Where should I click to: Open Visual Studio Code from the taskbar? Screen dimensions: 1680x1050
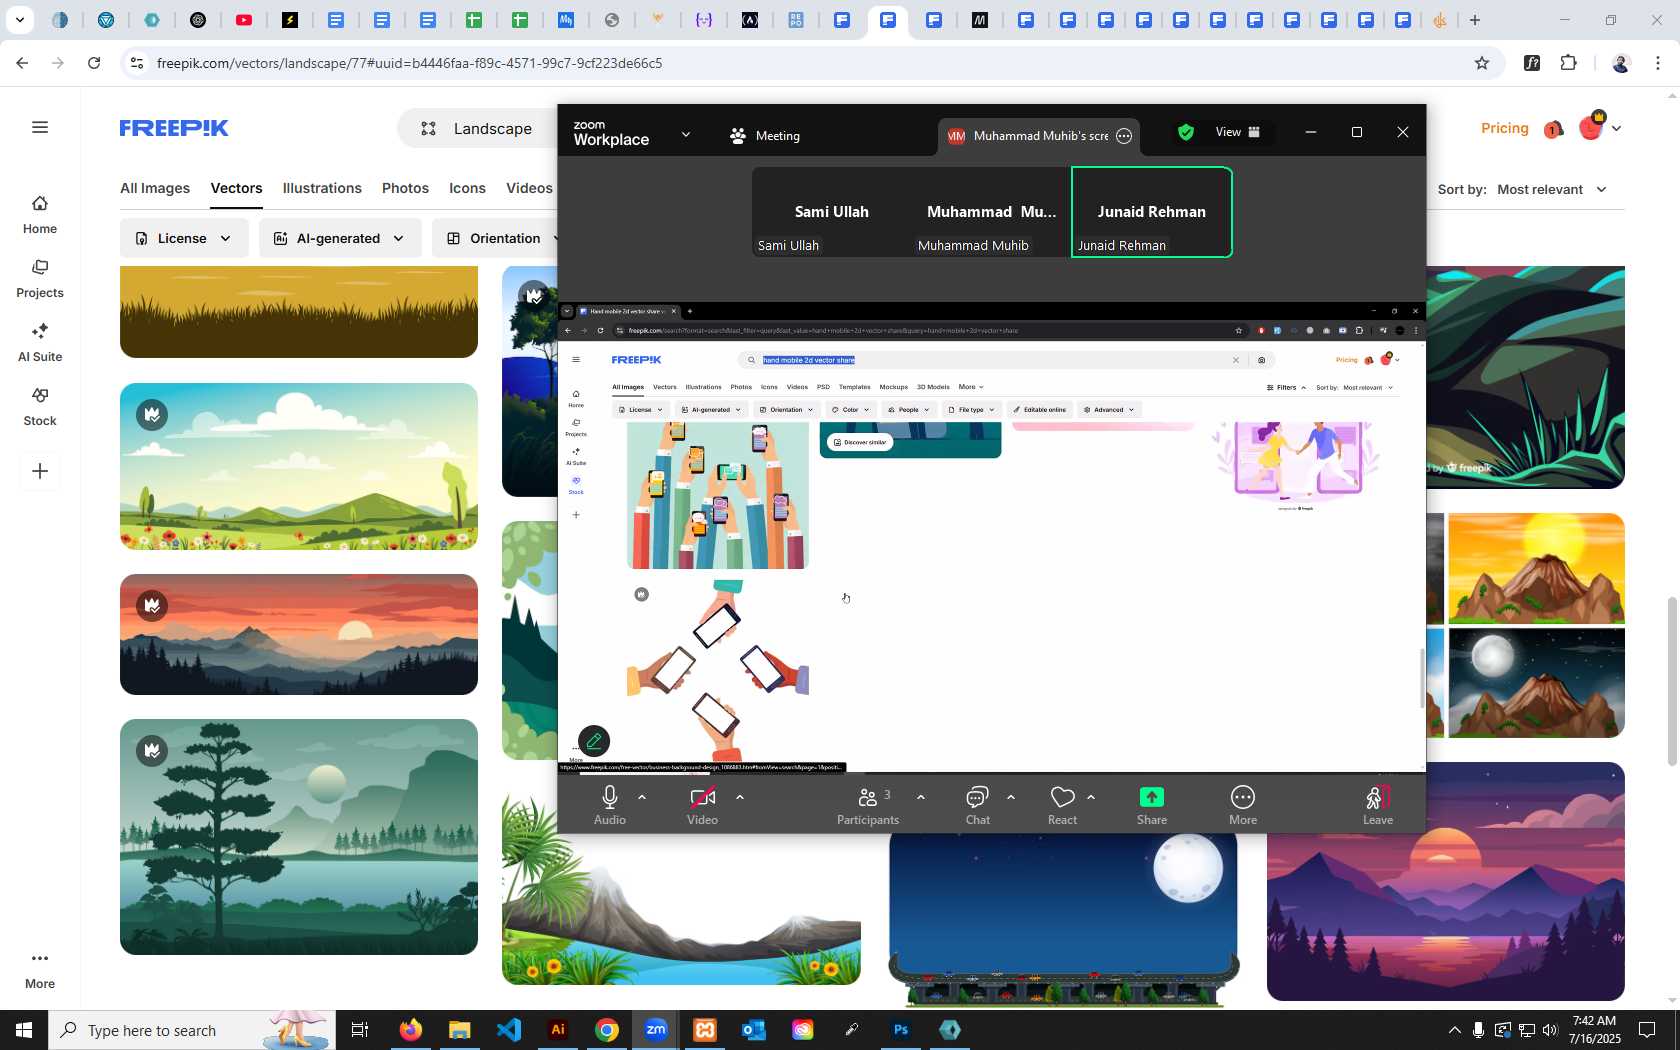click(x=509, y=1030)
